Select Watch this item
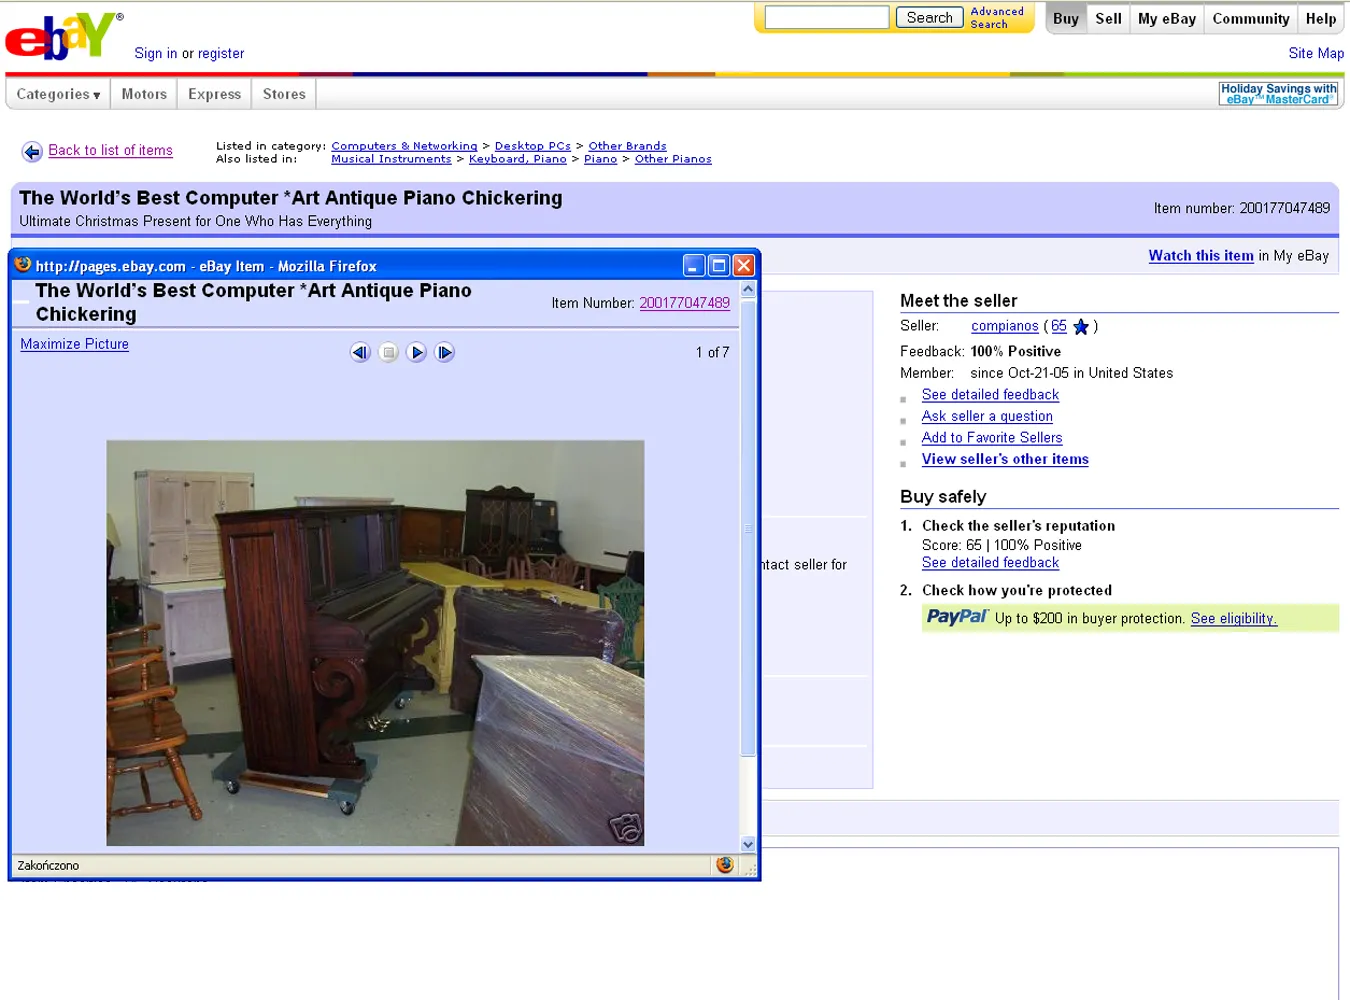Image resolution: width=1350 pixels, height=1000 pixels. pos(1200,256)
